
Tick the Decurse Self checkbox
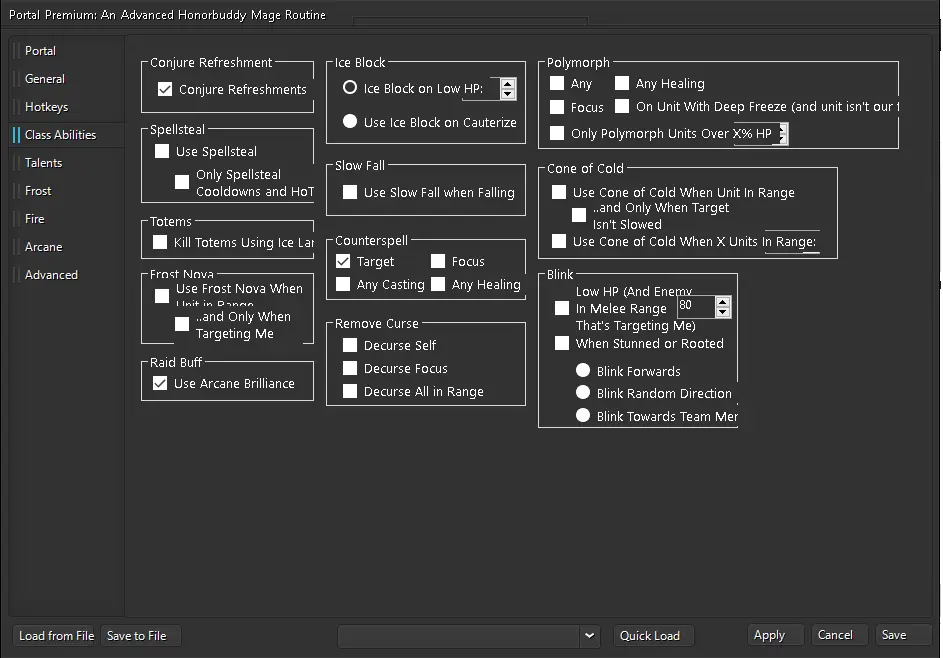click(x=350, y=345)
